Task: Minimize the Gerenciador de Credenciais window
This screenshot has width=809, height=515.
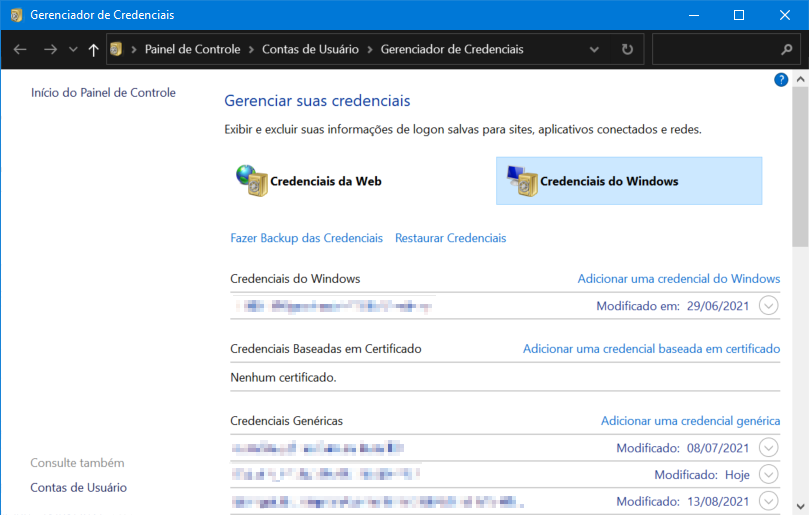Action: click(694, 15)
